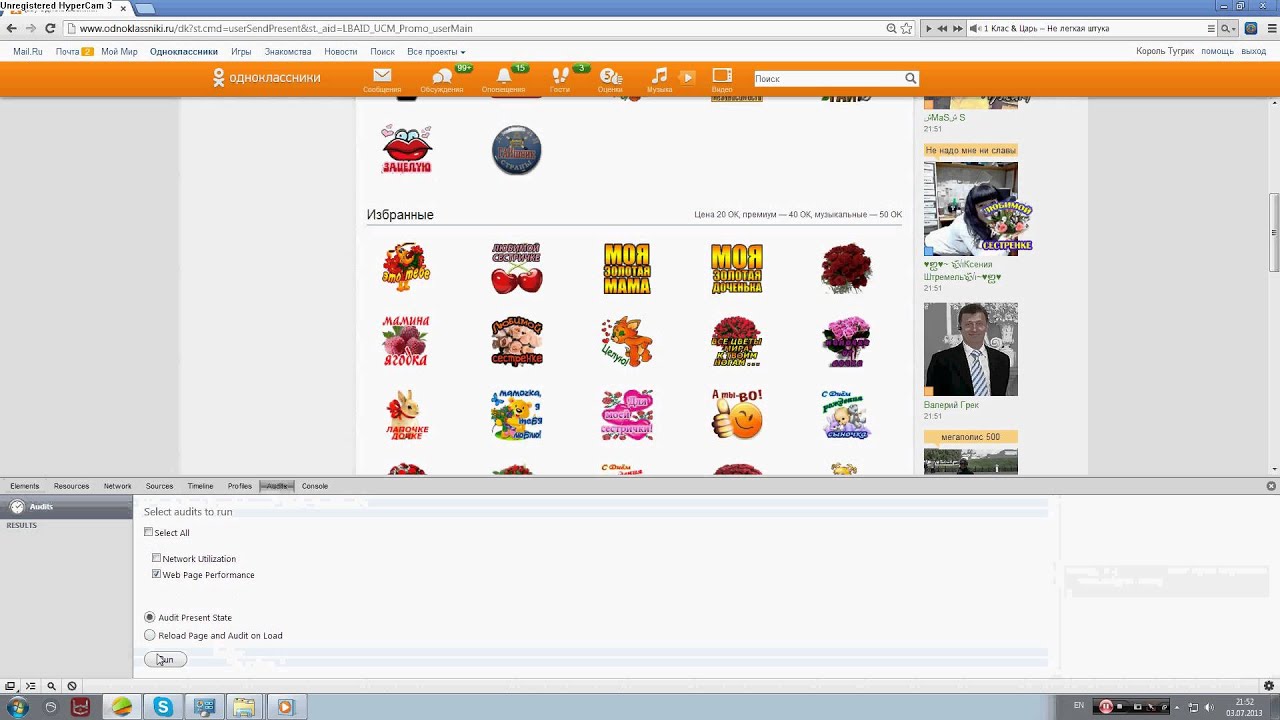Open Skype from the taskbar

pos(162,707)
